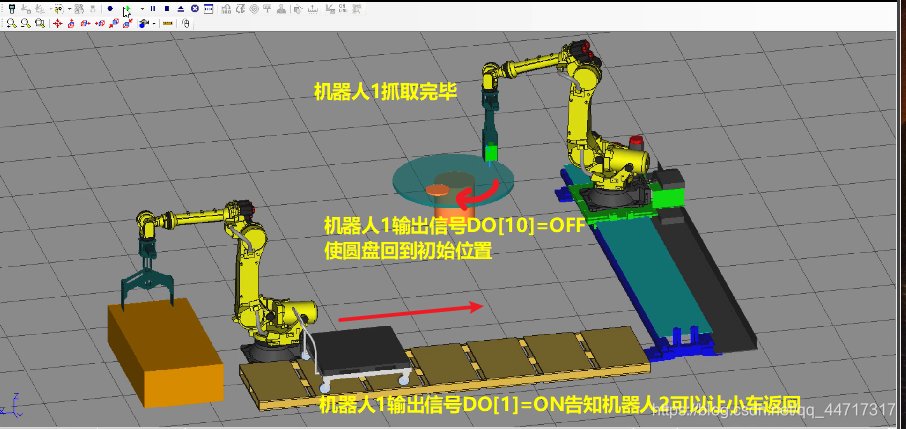Click the view-mode wireframe sphere icon
Image resolution: width=906 pixels, height=429 pixels.
[x=144, y=24]
